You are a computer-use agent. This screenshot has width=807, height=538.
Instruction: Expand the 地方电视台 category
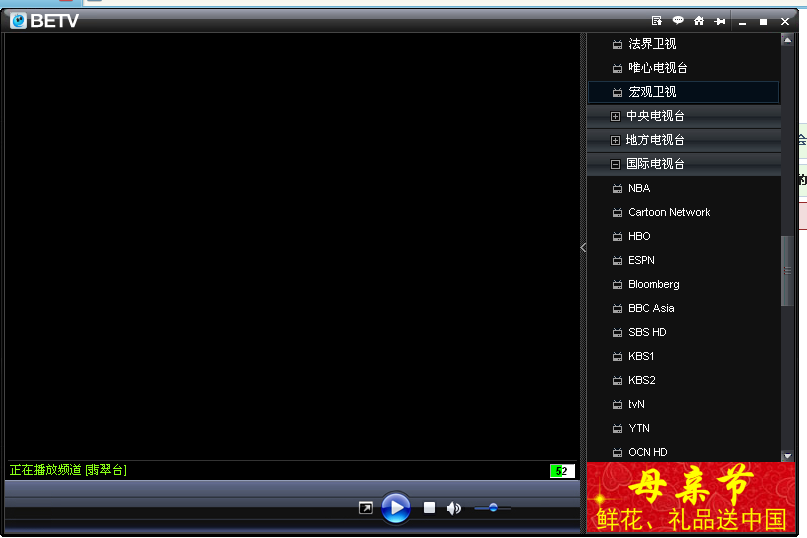(615, 140)
